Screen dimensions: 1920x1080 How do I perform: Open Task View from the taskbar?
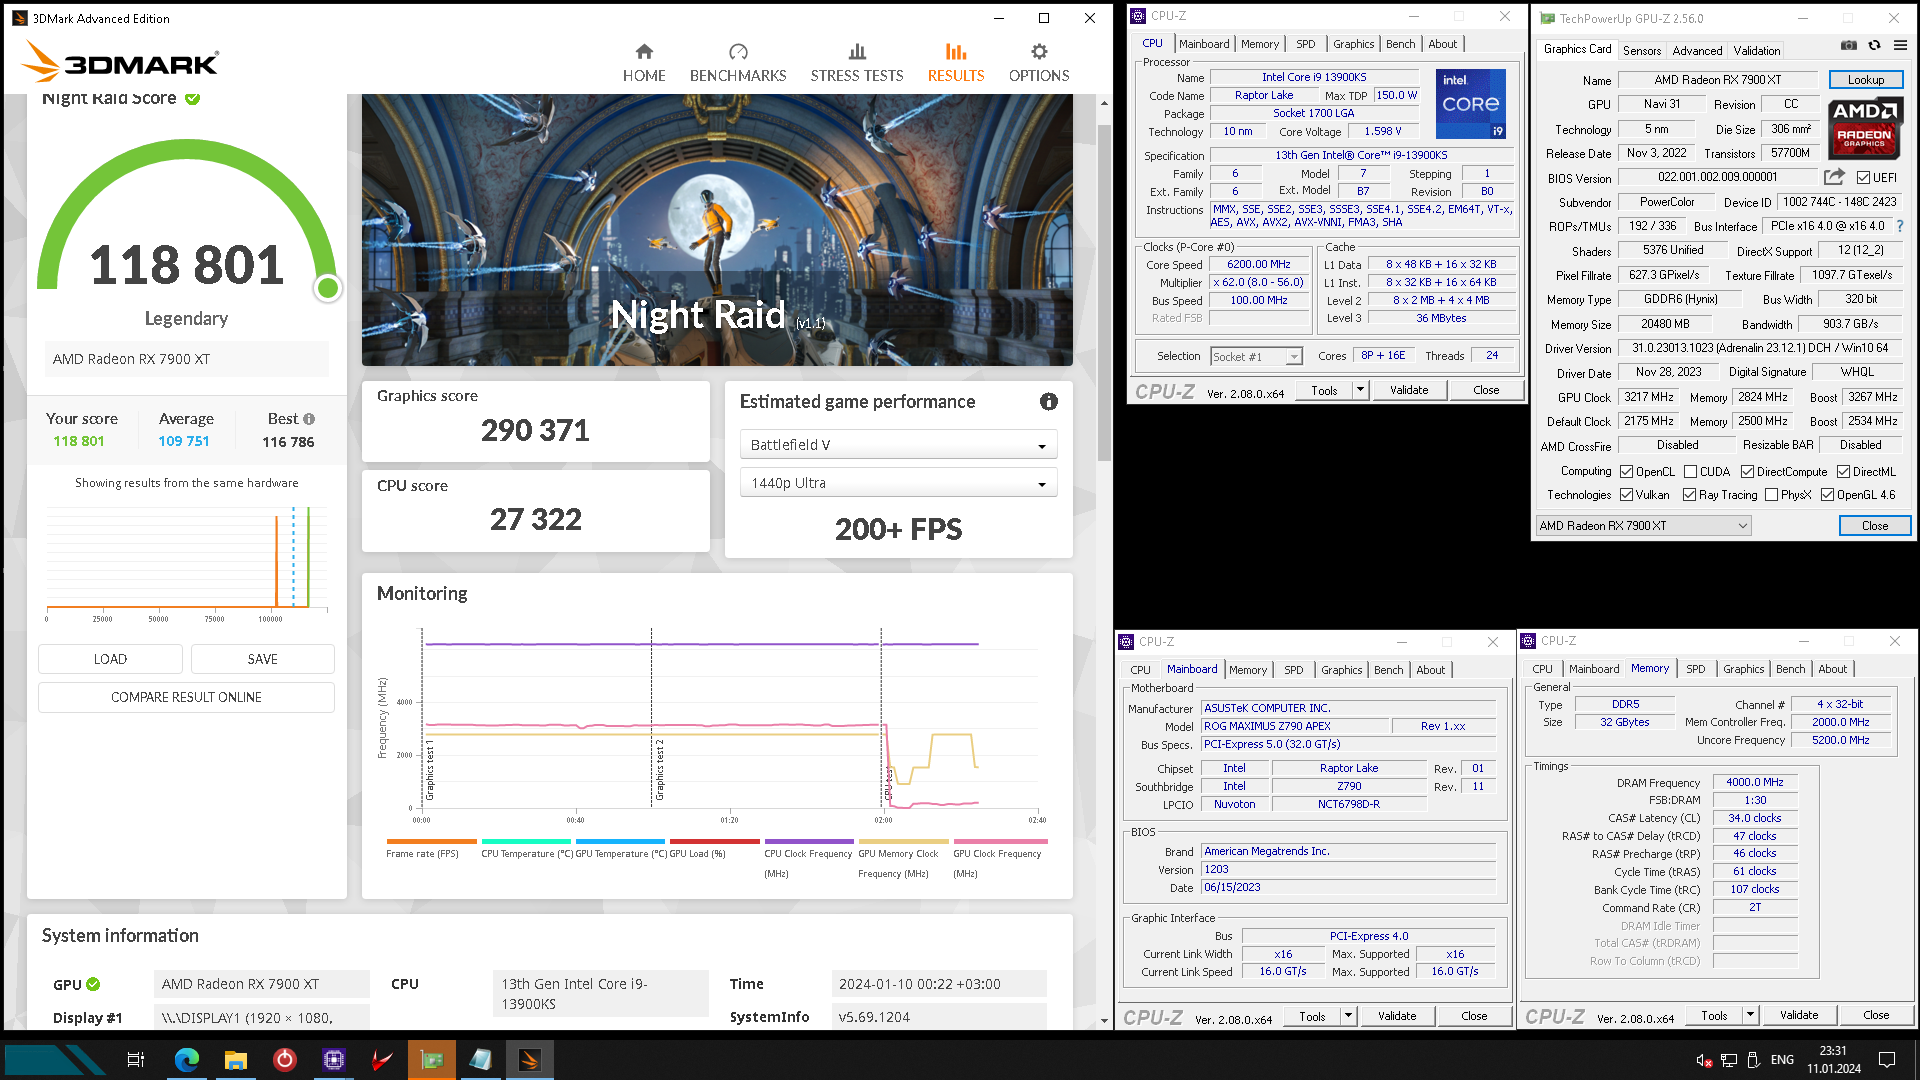point(136,1059)
